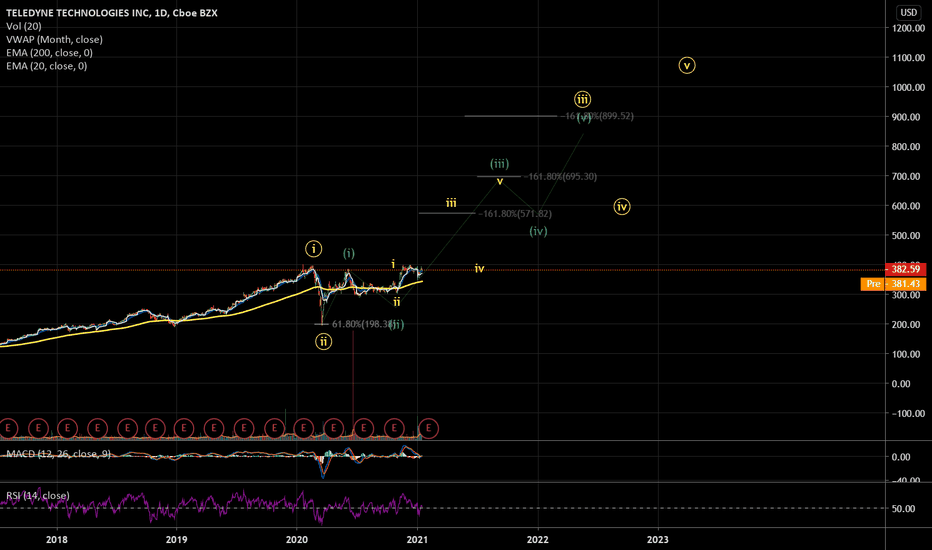The image size is (932, 550).
Task: Click the 2019 time axis label
Action: pos(177,540)
